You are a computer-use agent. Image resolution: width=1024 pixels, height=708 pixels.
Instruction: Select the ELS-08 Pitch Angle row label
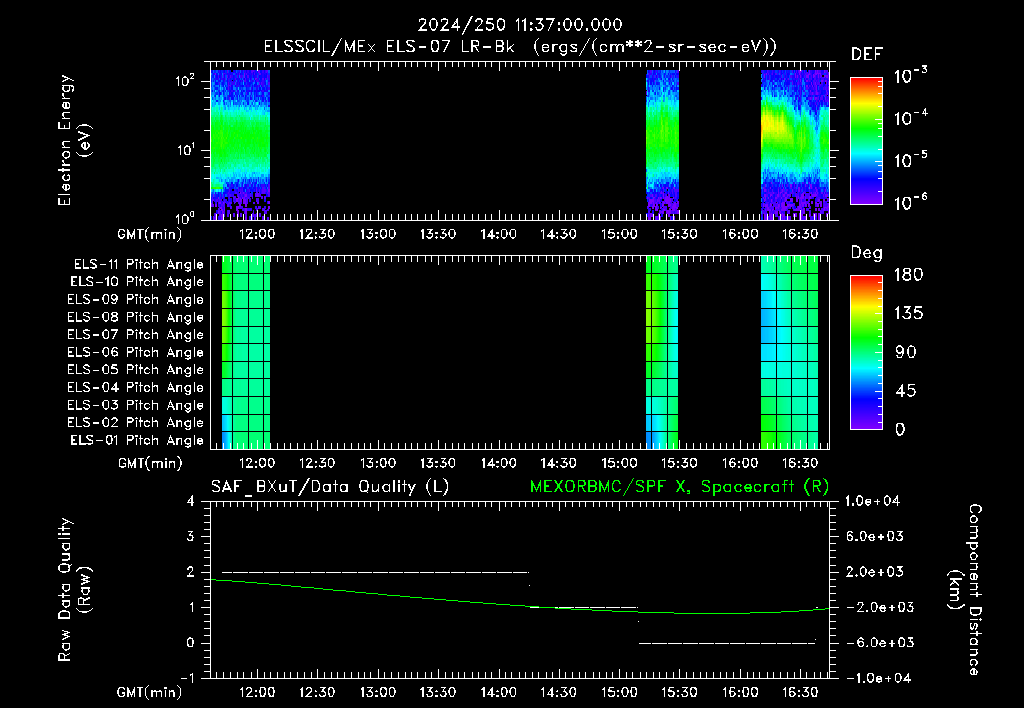click(x=135, y=317)
